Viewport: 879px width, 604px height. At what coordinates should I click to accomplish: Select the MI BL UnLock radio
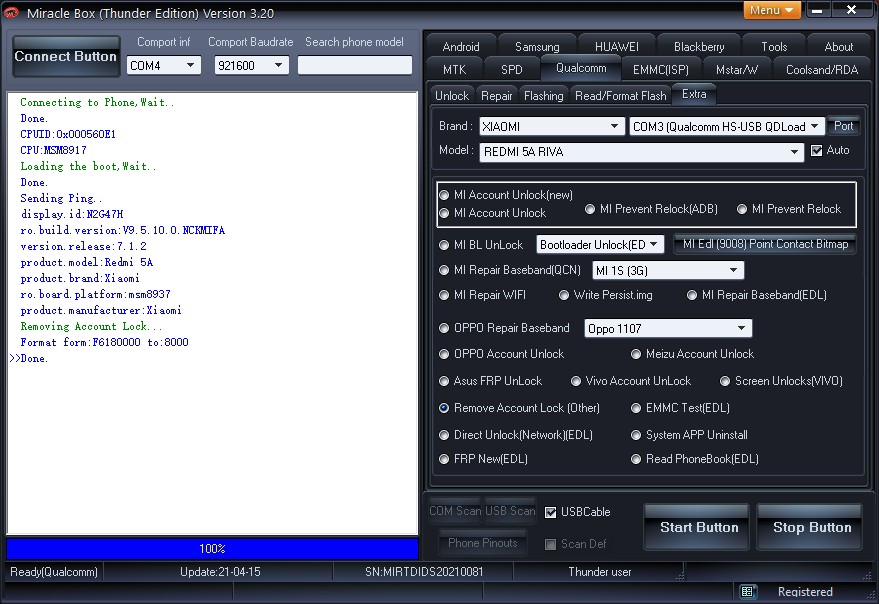[x=444, y=245]
